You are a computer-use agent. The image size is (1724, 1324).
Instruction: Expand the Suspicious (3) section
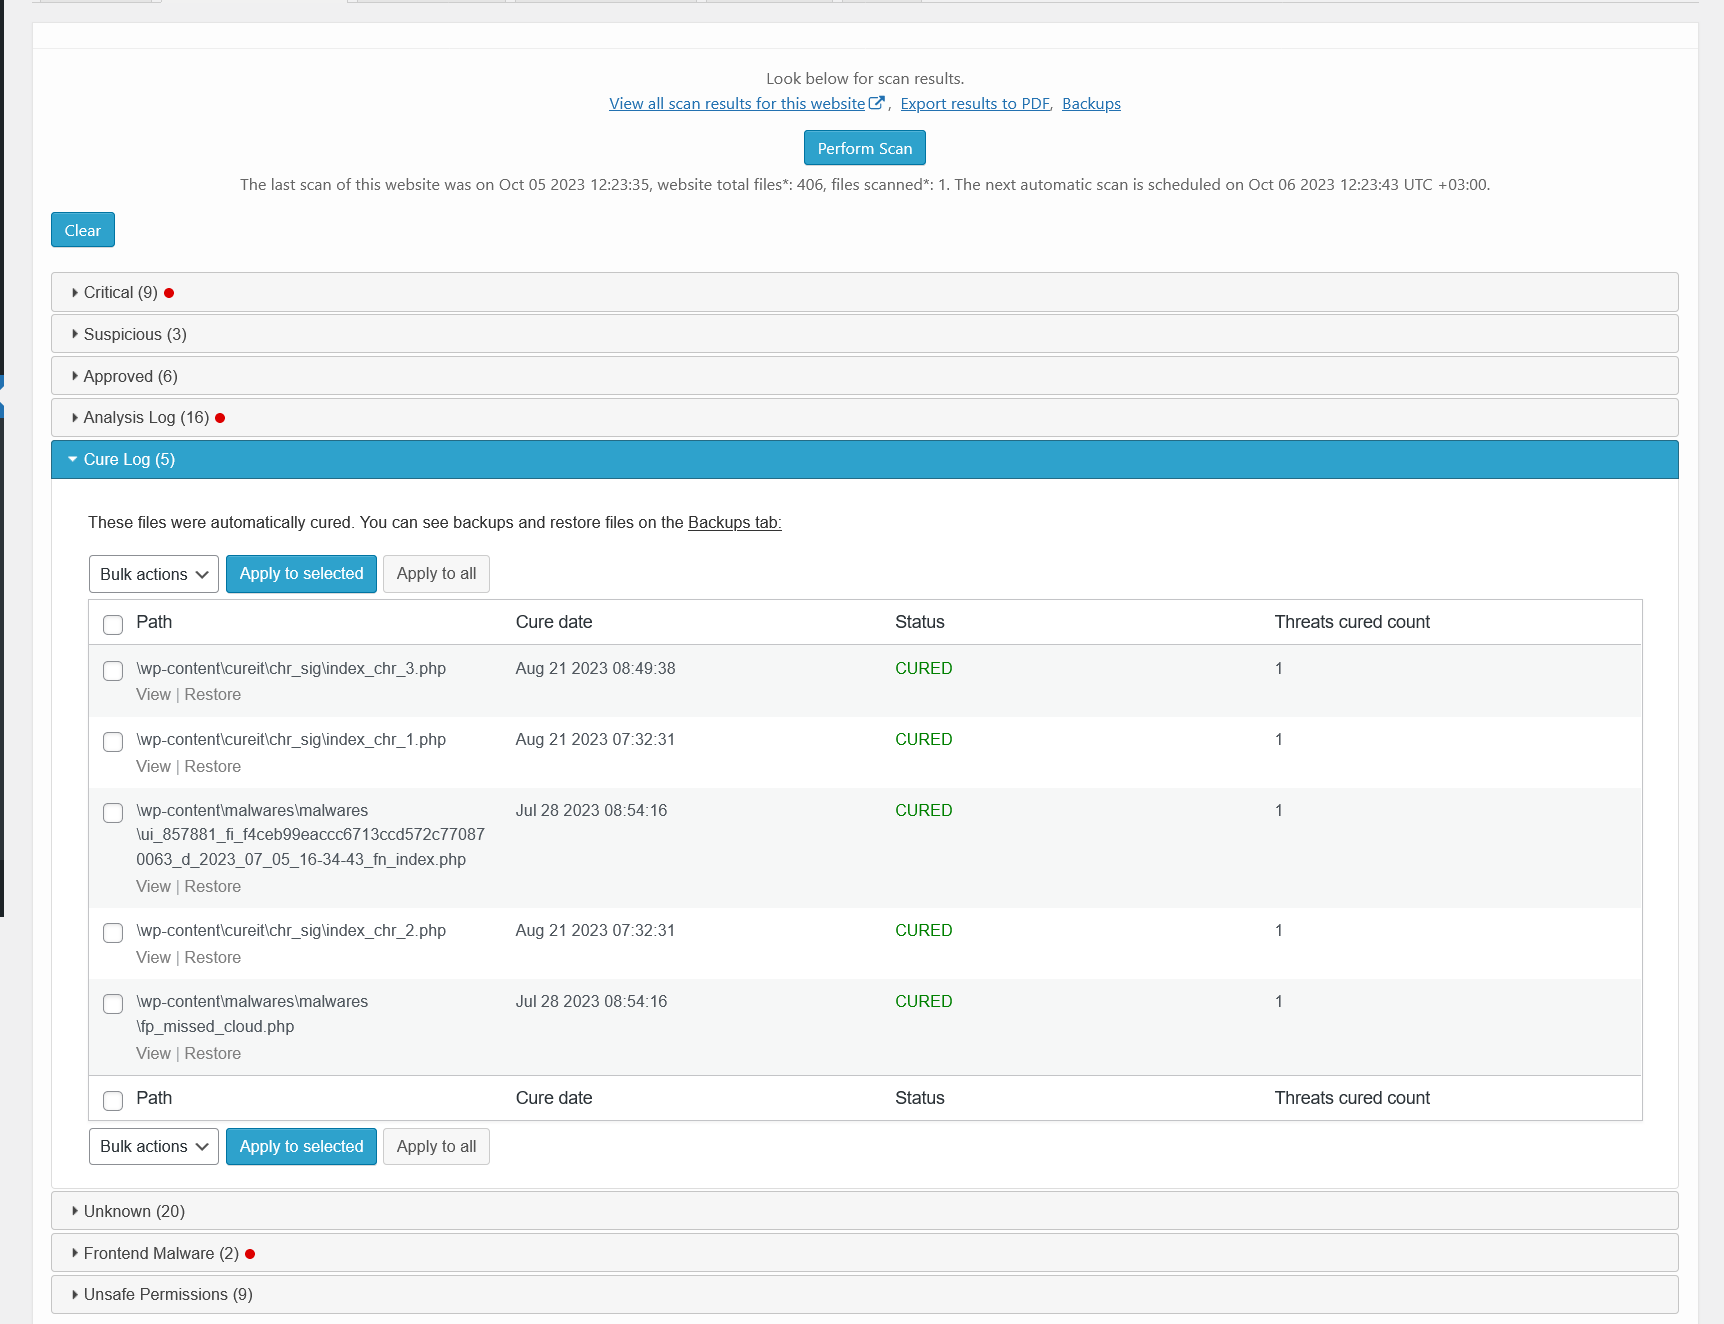[x=864, y=334]
